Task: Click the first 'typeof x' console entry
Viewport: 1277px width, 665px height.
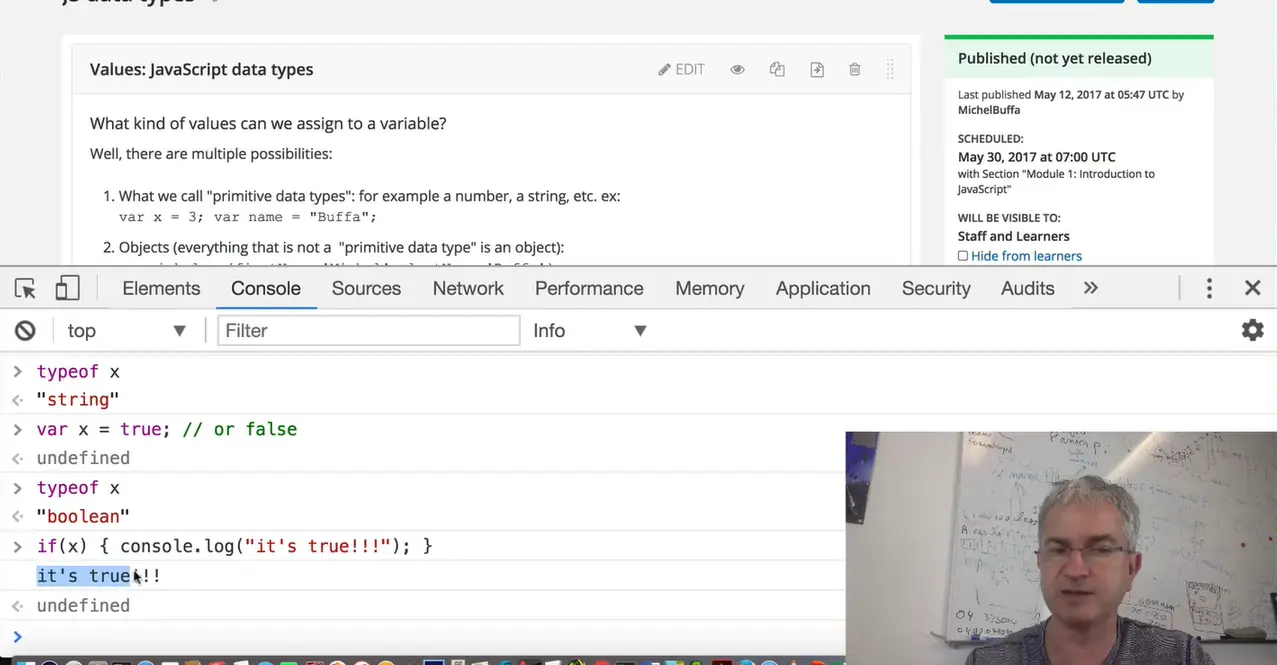Action: 78,371
